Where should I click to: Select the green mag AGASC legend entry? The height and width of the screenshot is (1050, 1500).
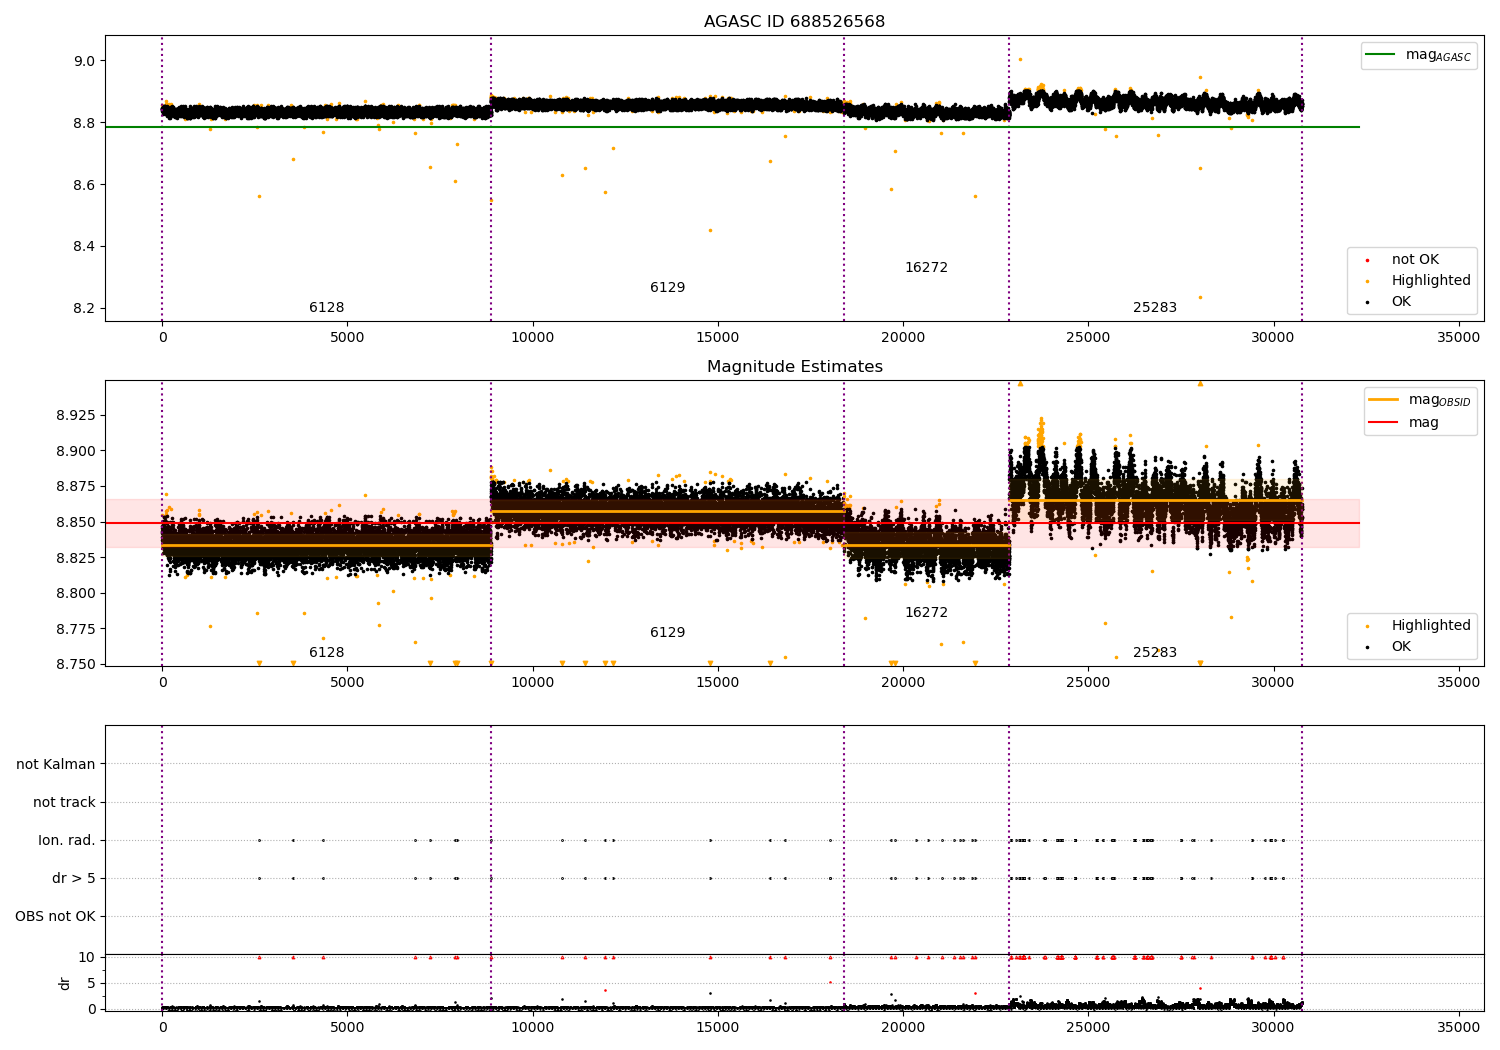tap(1418, 55)
